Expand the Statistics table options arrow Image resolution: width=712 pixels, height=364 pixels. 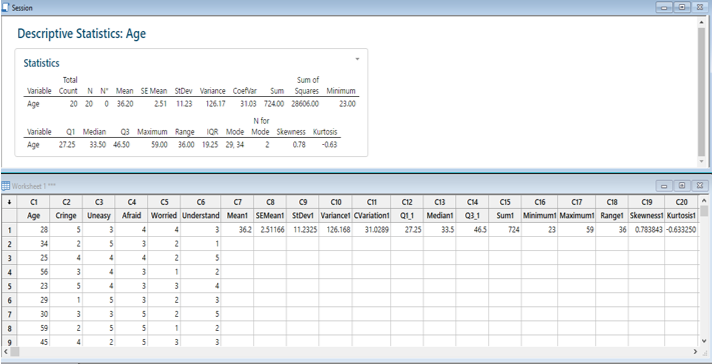pyautogui.click(x=357, y=59)
